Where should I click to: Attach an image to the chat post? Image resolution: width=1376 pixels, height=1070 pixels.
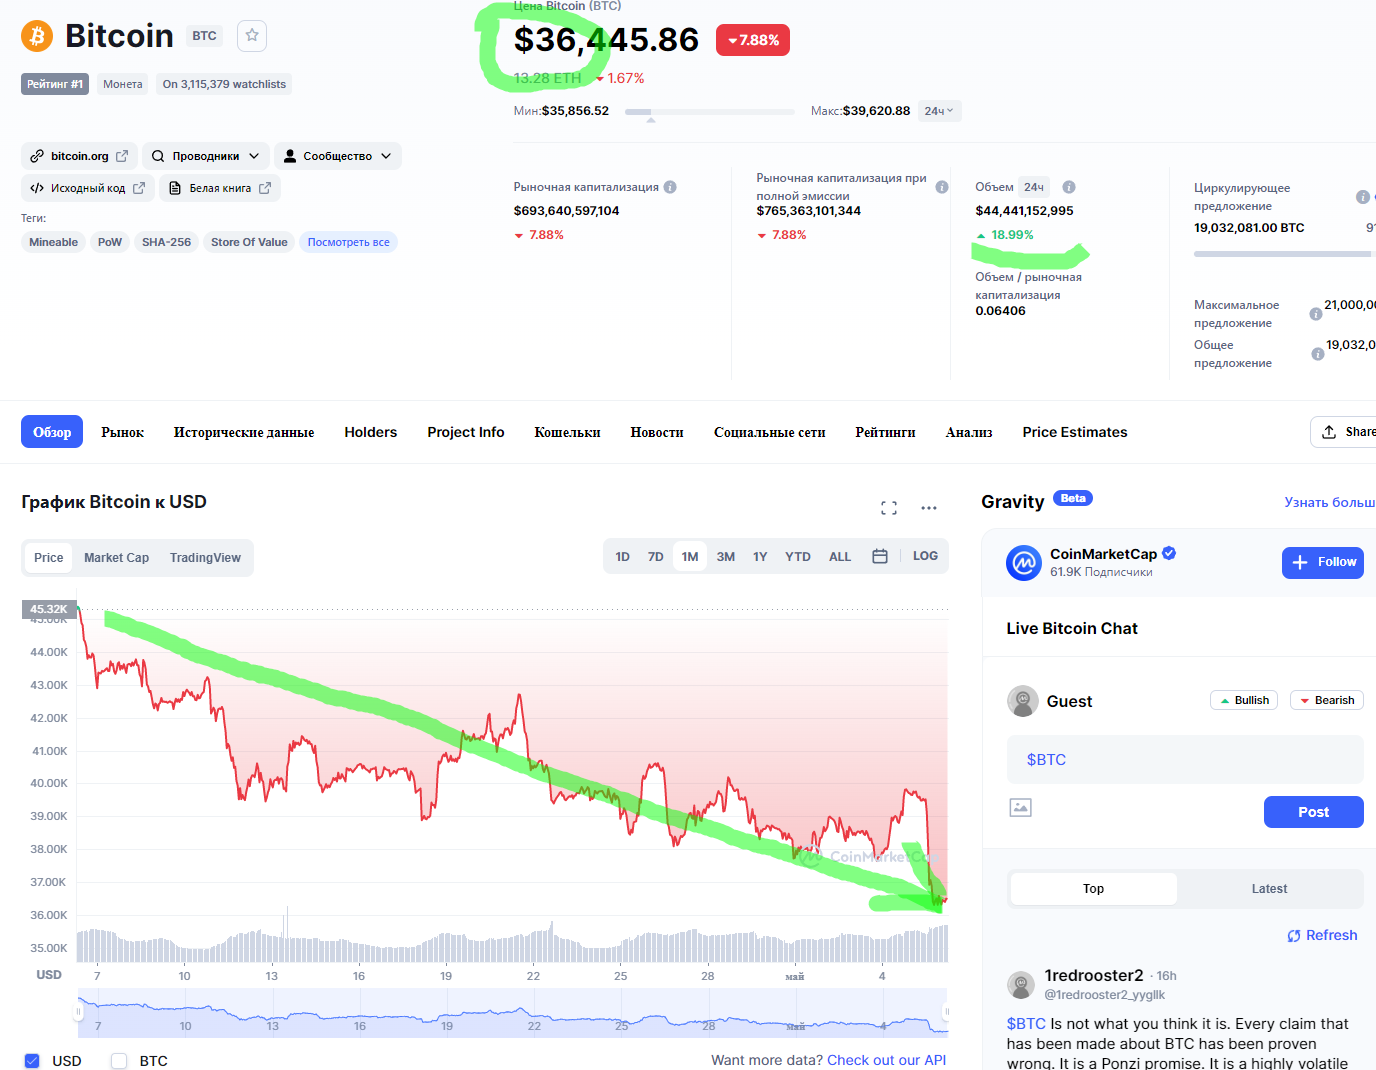(1020, 807)
